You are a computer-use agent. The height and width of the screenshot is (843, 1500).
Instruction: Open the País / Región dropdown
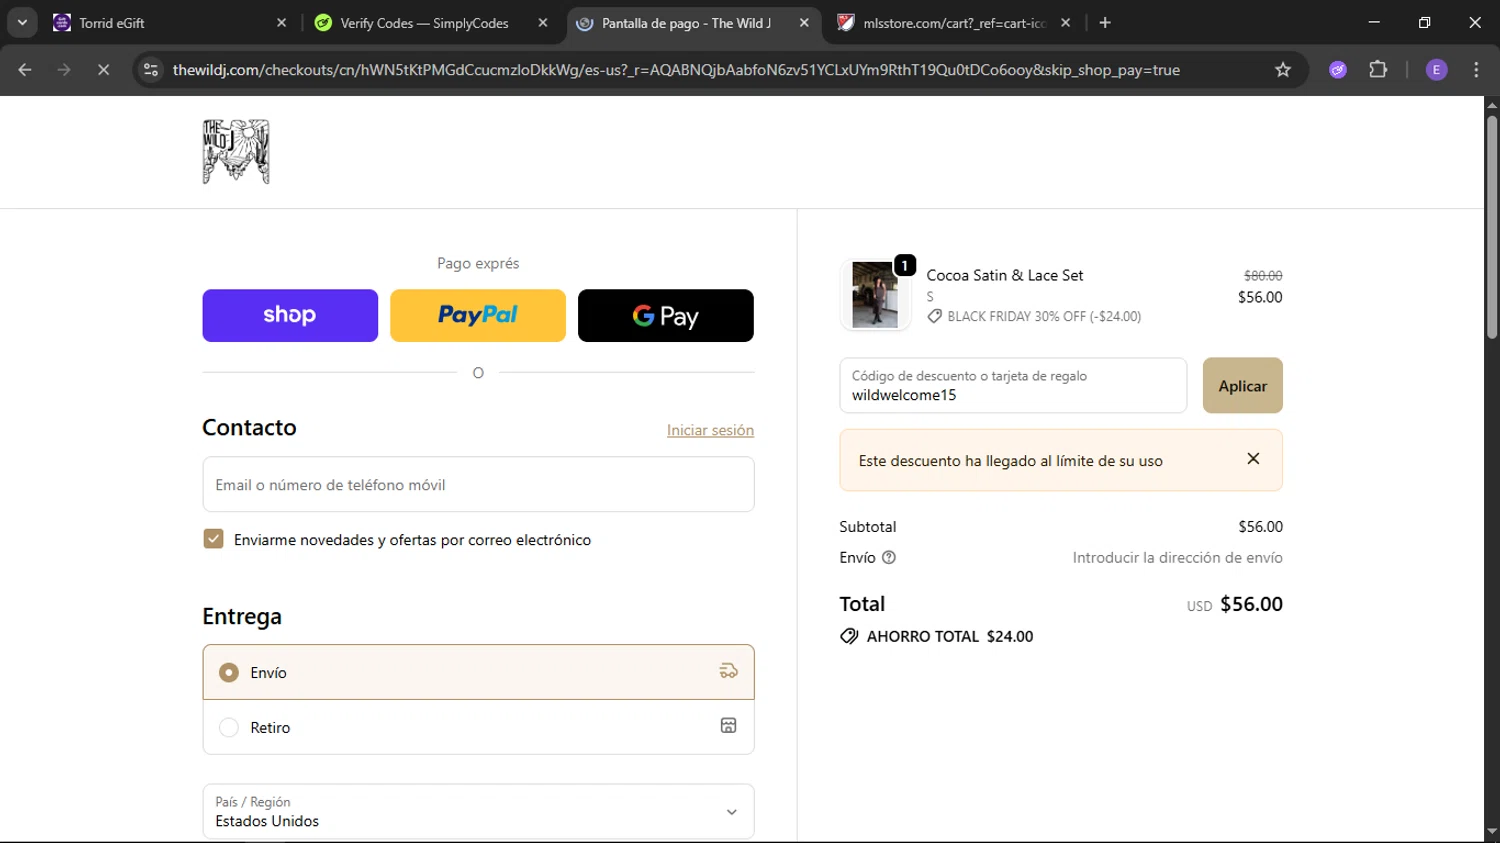(478, 812)
